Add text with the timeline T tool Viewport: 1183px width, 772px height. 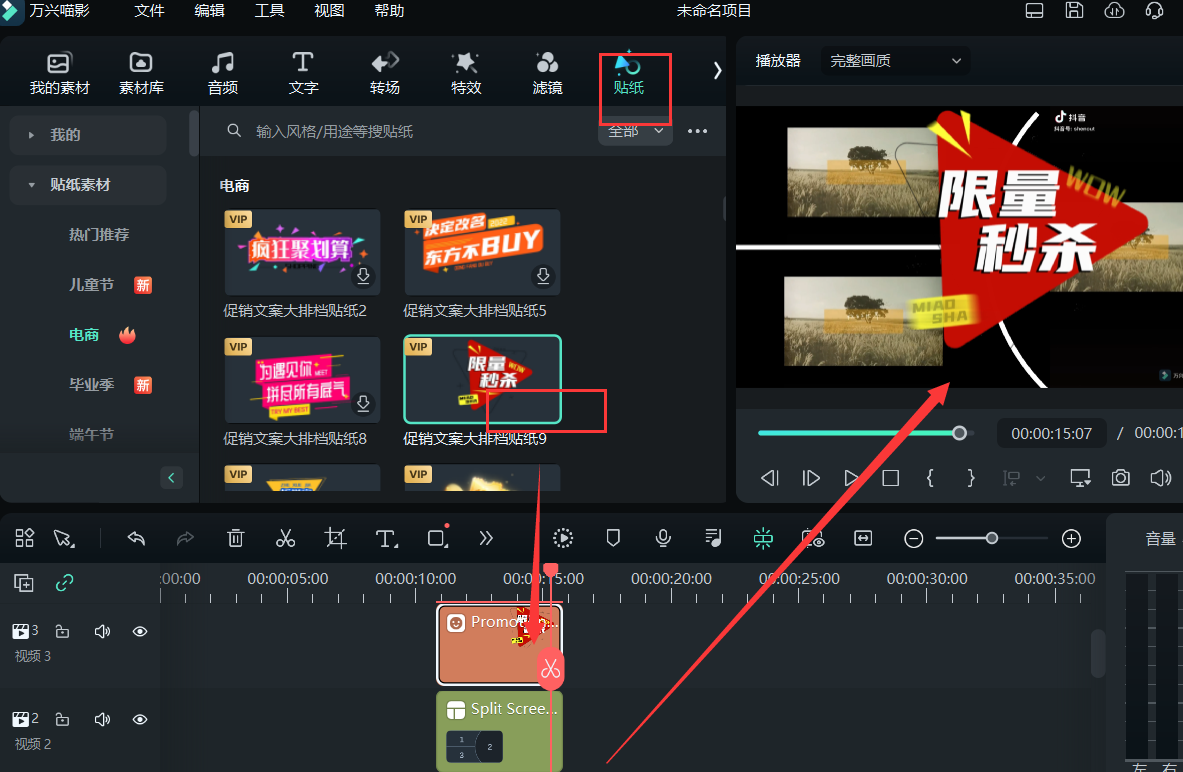tap(386, 538)
